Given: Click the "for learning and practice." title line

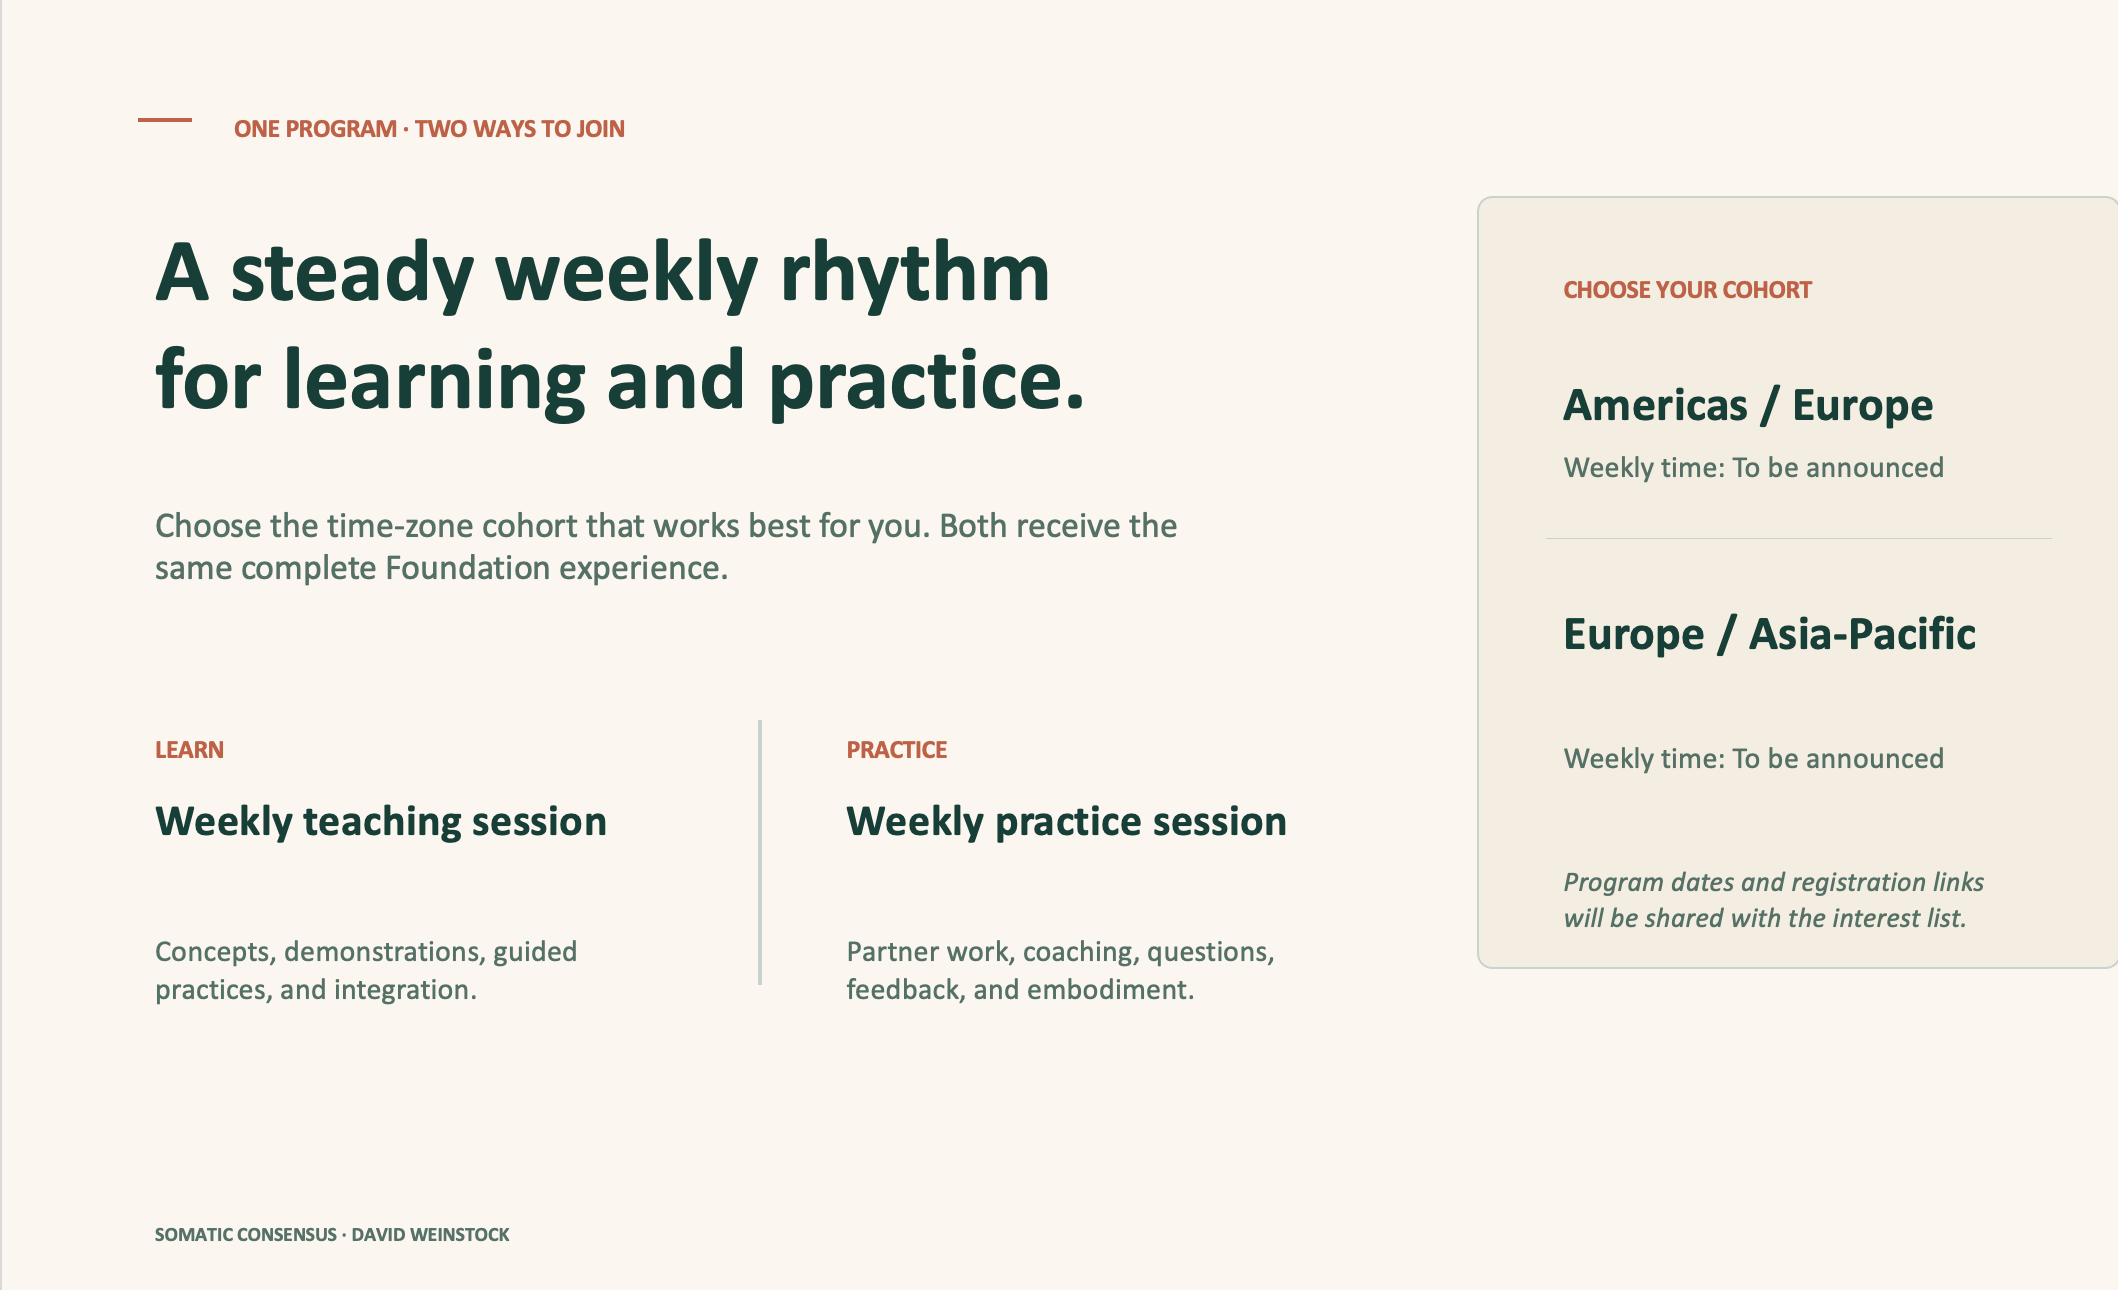Looking at the screenshot, I should click(620, 381).
